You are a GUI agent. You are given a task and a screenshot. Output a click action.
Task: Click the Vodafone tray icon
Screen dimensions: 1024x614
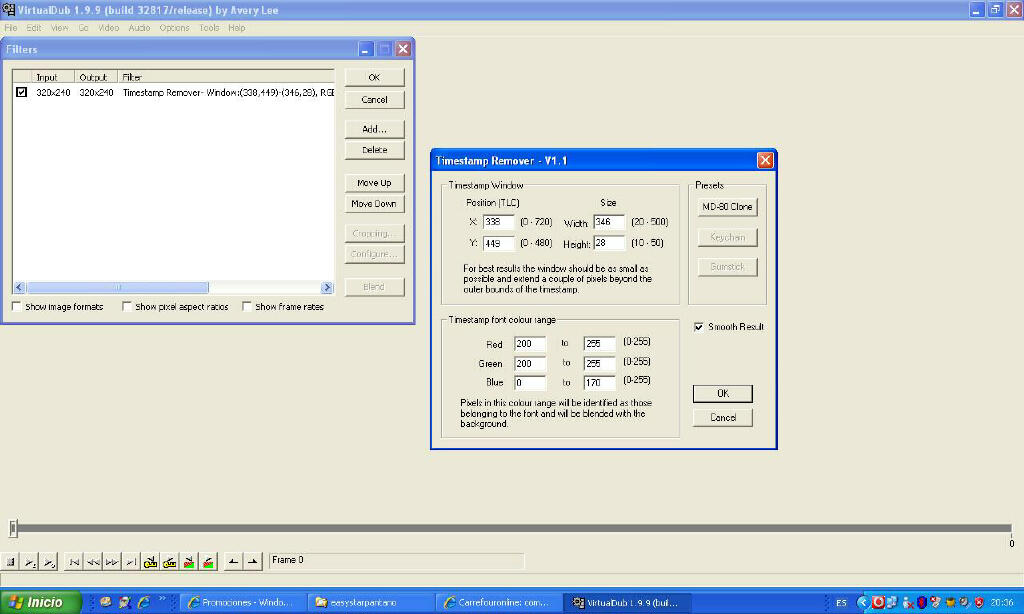(878, 602)
